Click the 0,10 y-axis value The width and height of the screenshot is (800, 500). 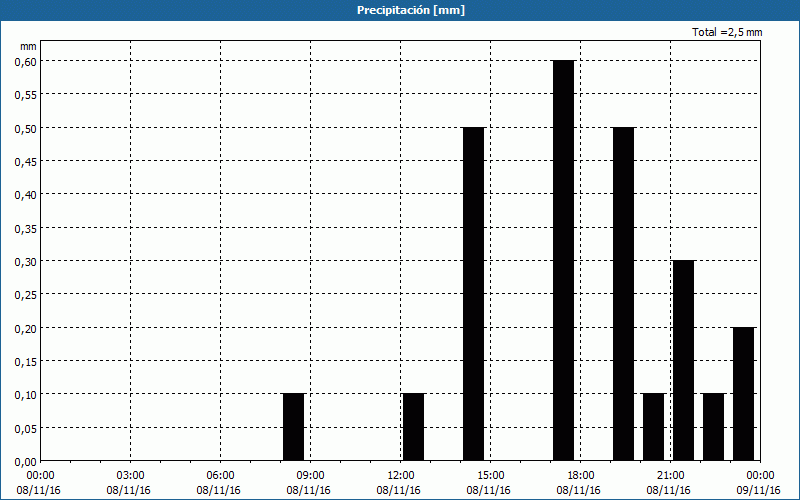pos(26,394)
